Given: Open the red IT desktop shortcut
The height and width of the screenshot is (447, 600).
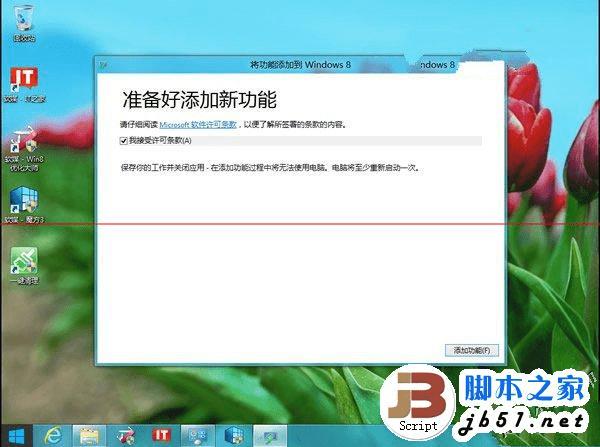Looking at the screenshot, I should (24, 84).
